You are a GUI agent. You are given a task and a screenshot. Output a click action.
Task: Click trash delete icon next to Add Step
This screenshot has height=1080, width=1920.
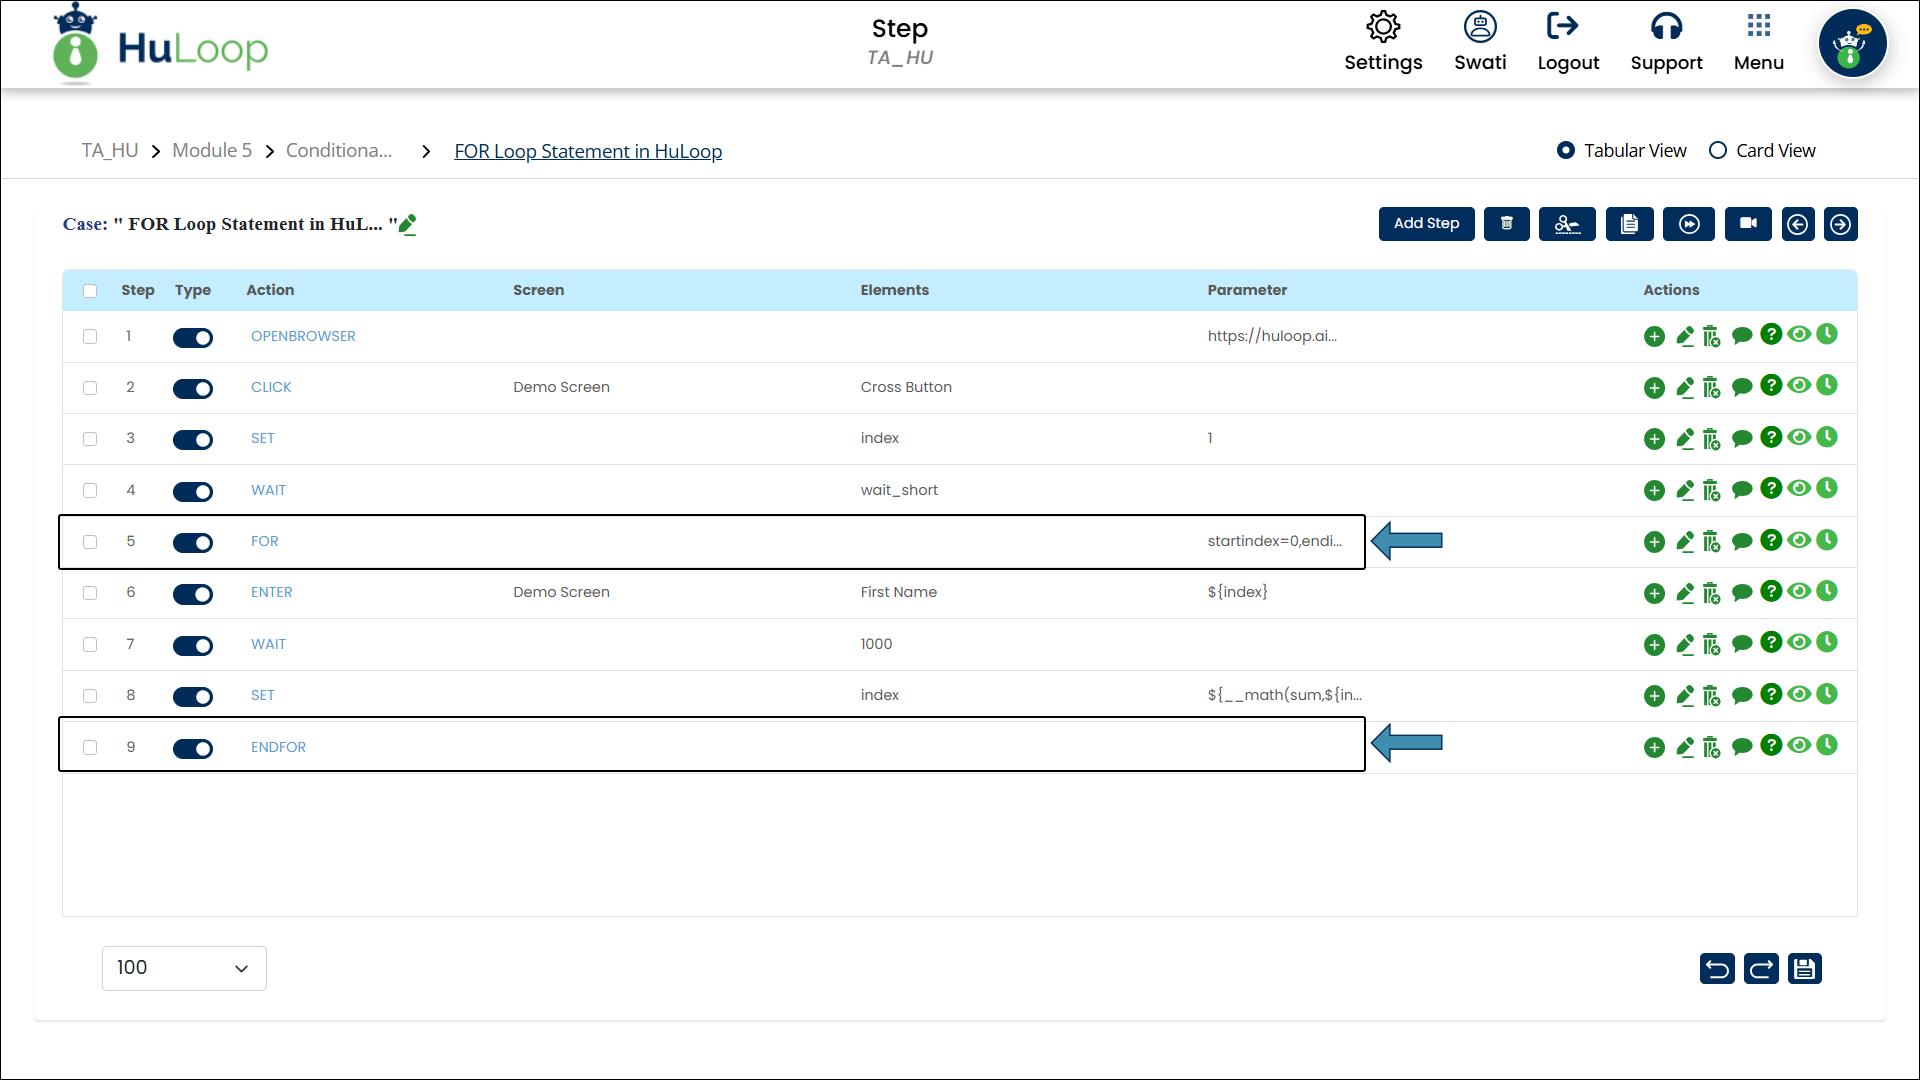[x=1506, y=224]
